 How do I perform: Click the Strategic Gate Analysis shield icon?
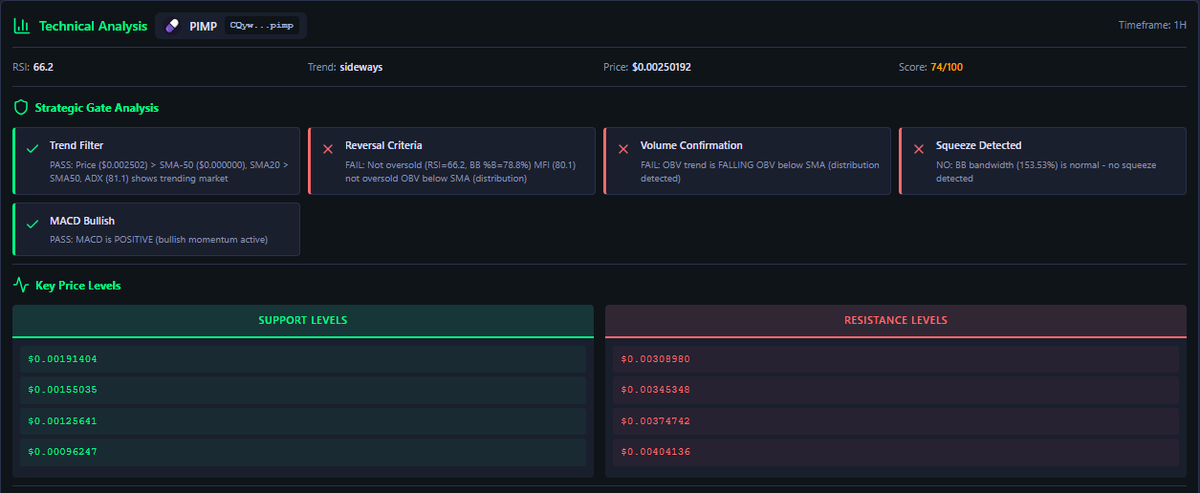[x=21, y=107]
